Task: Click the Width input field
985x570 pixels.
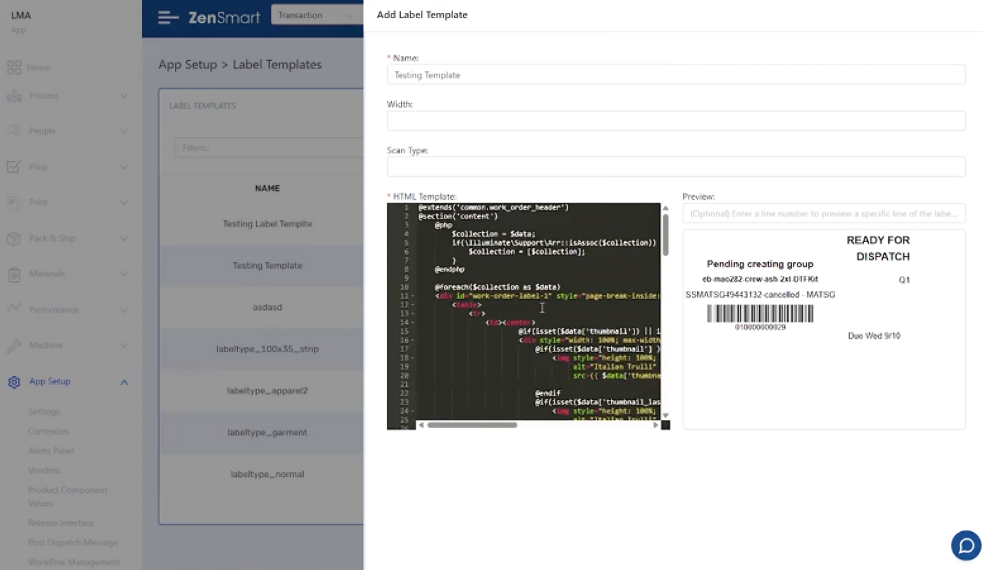Action: tap(676, 121)
